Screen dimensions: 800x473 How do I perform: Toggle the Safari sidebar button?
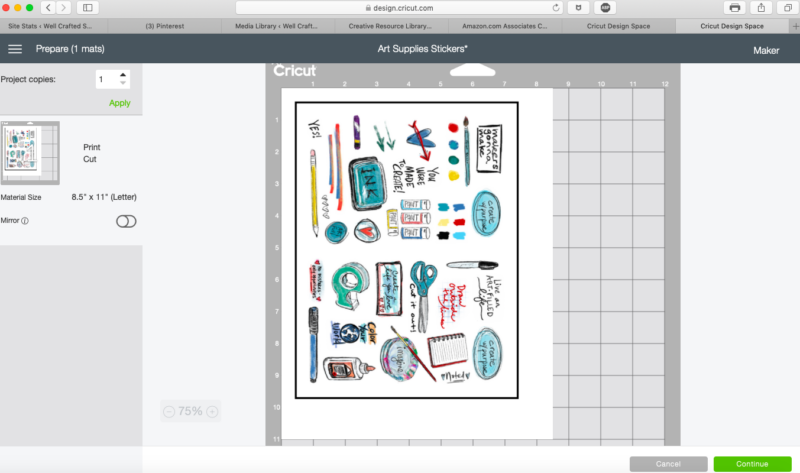tap(88, 8)
